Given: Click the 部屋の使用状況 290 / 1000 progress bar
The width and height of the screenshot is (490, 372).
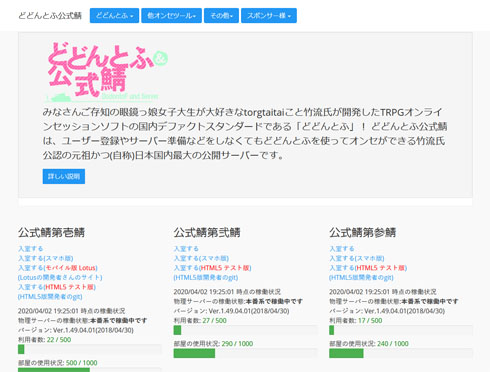Looking at the screenshot, I should pyautogui.click(x=245, y=353).
